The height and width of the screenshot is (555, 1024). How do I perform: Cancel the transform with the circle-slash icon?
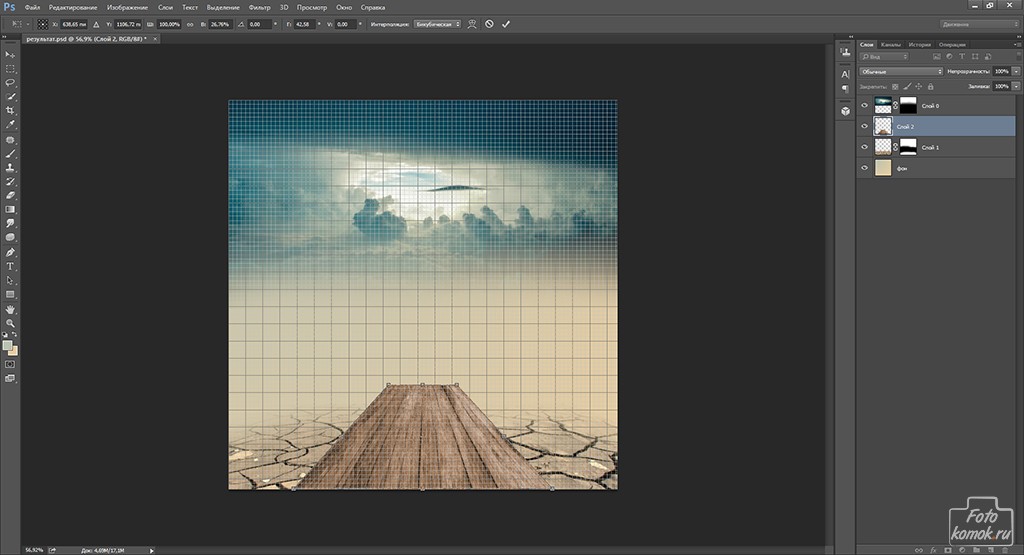click(x=489, y=23)
